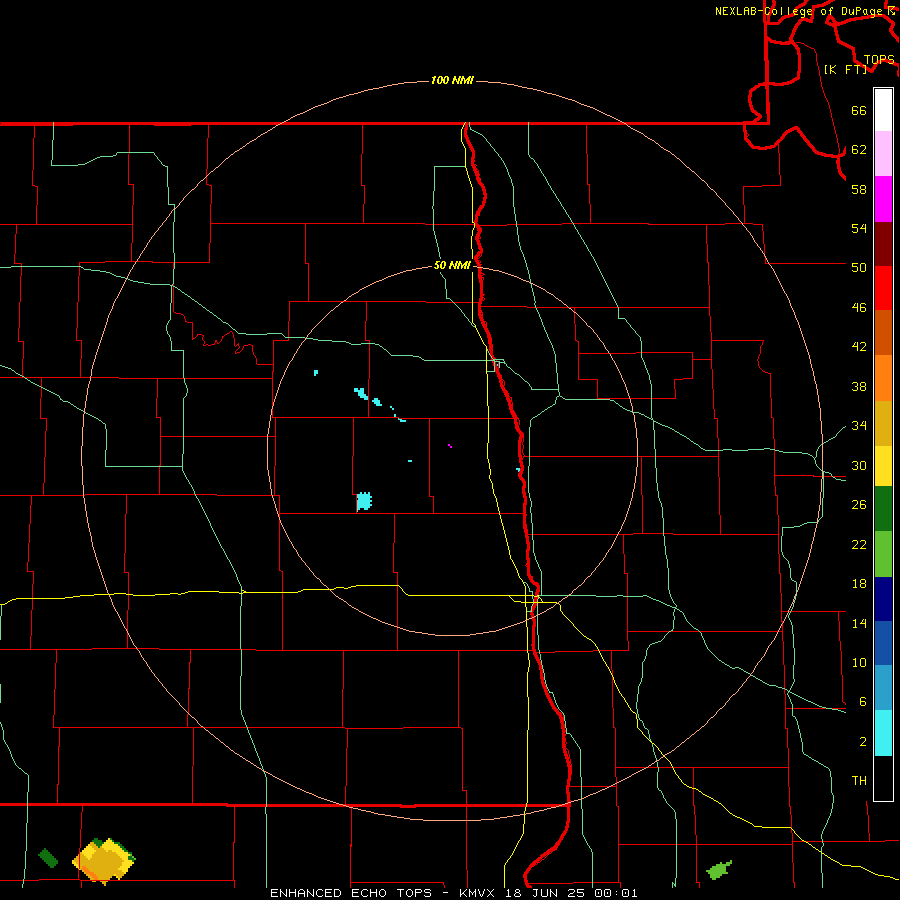This screenshot has width=900, height=900.
Task: Click the white color swatch in legend
Action: tap(883, 110)
